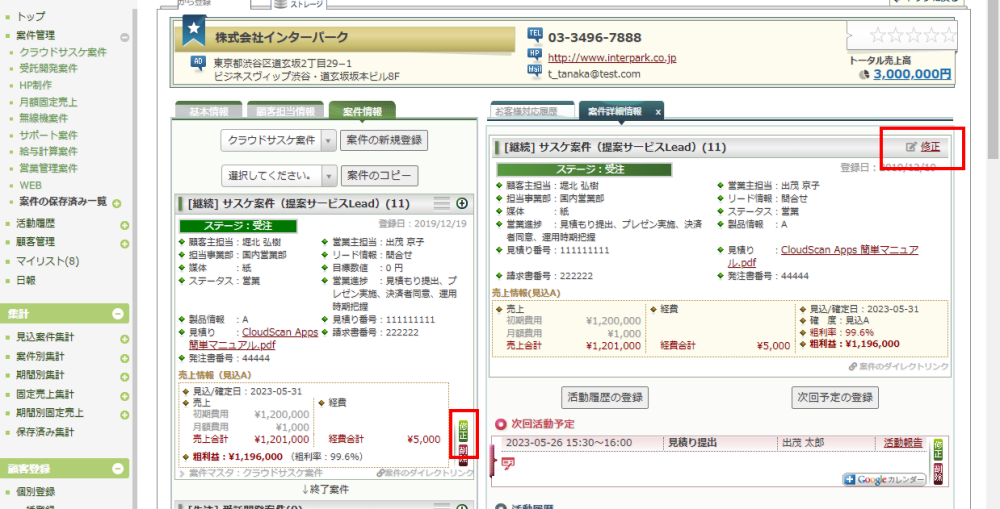Click the green 修正 icon in left case panel
Image resolution: width=1000 pixels, height=509 pixels.
click(462, 430)
